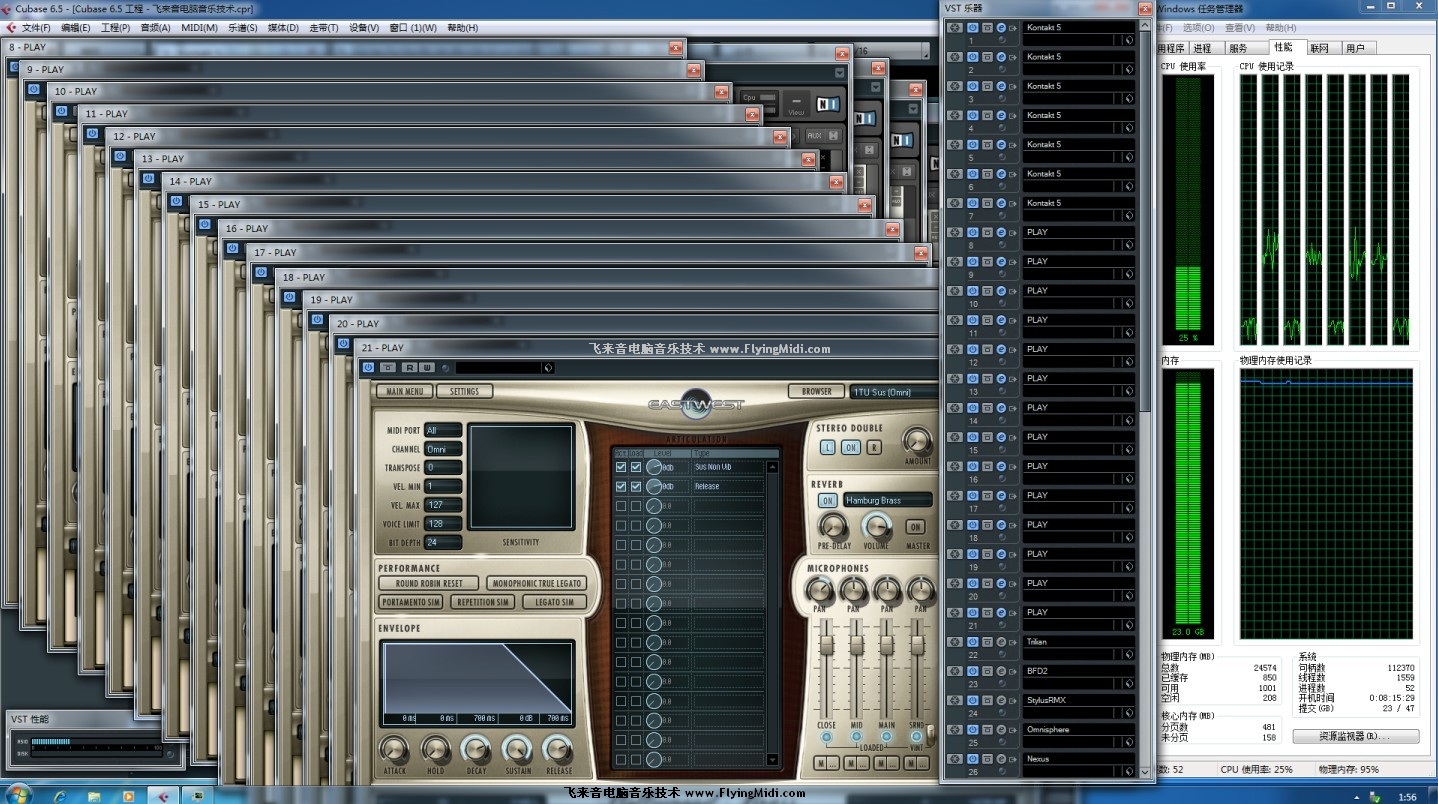
Task: Open the editor for the StylusRMX instrument
Action: tap(1001, 700)
